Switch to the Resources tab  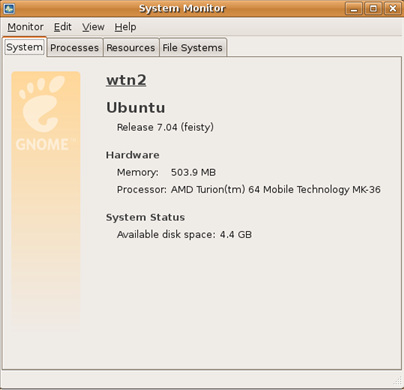131,48
